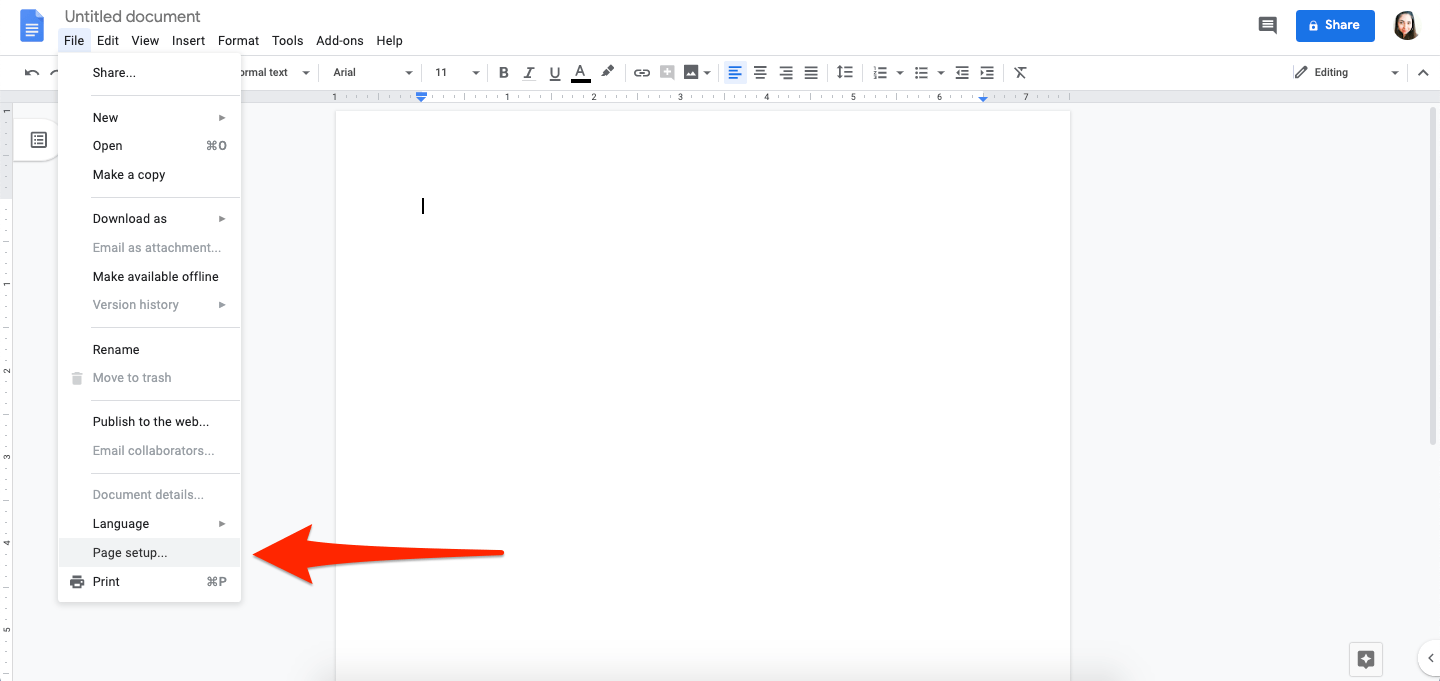Viewport: 1440px width, 681px height.
Task: Click the Untitled document title field
Action: [133, 17]
